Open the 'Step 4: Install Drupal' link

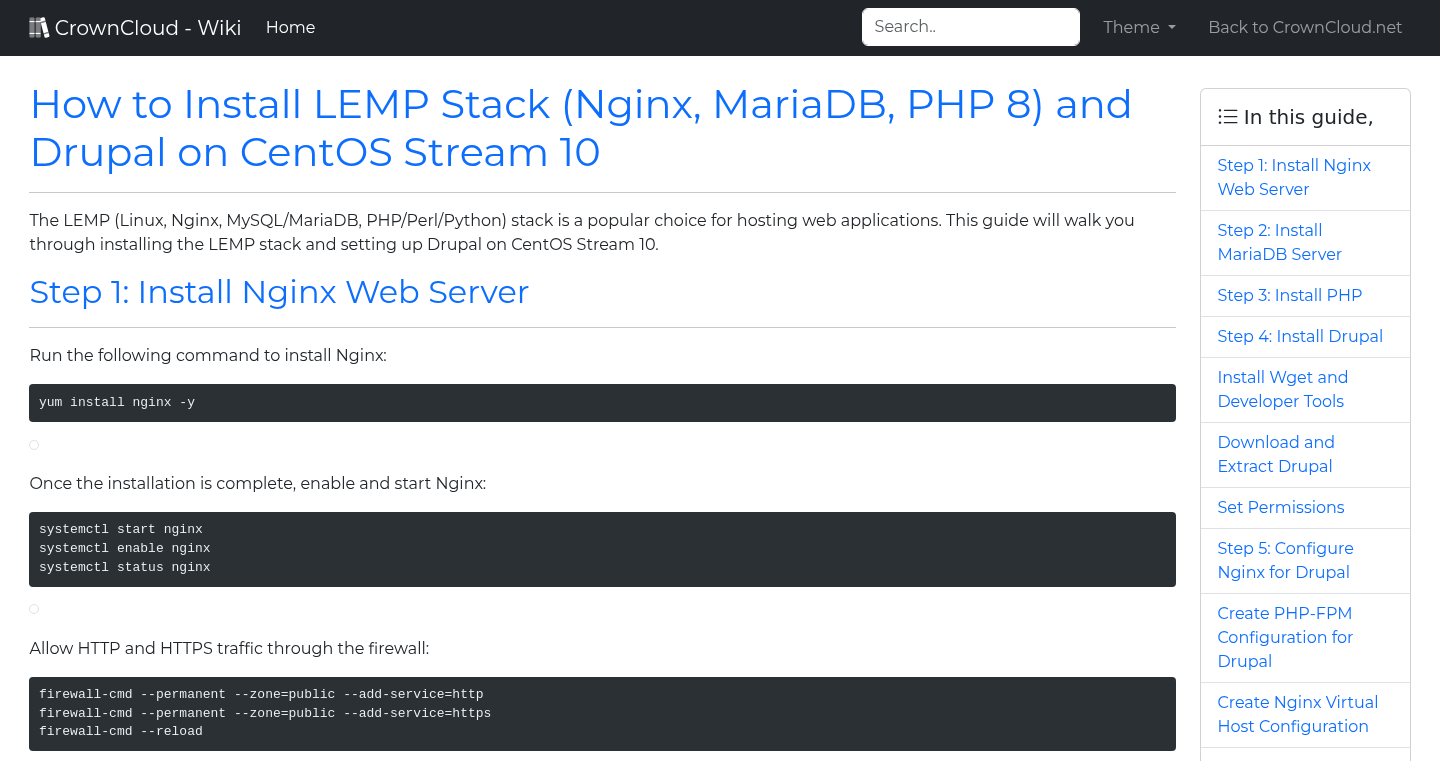click(x=1300, y=336)
